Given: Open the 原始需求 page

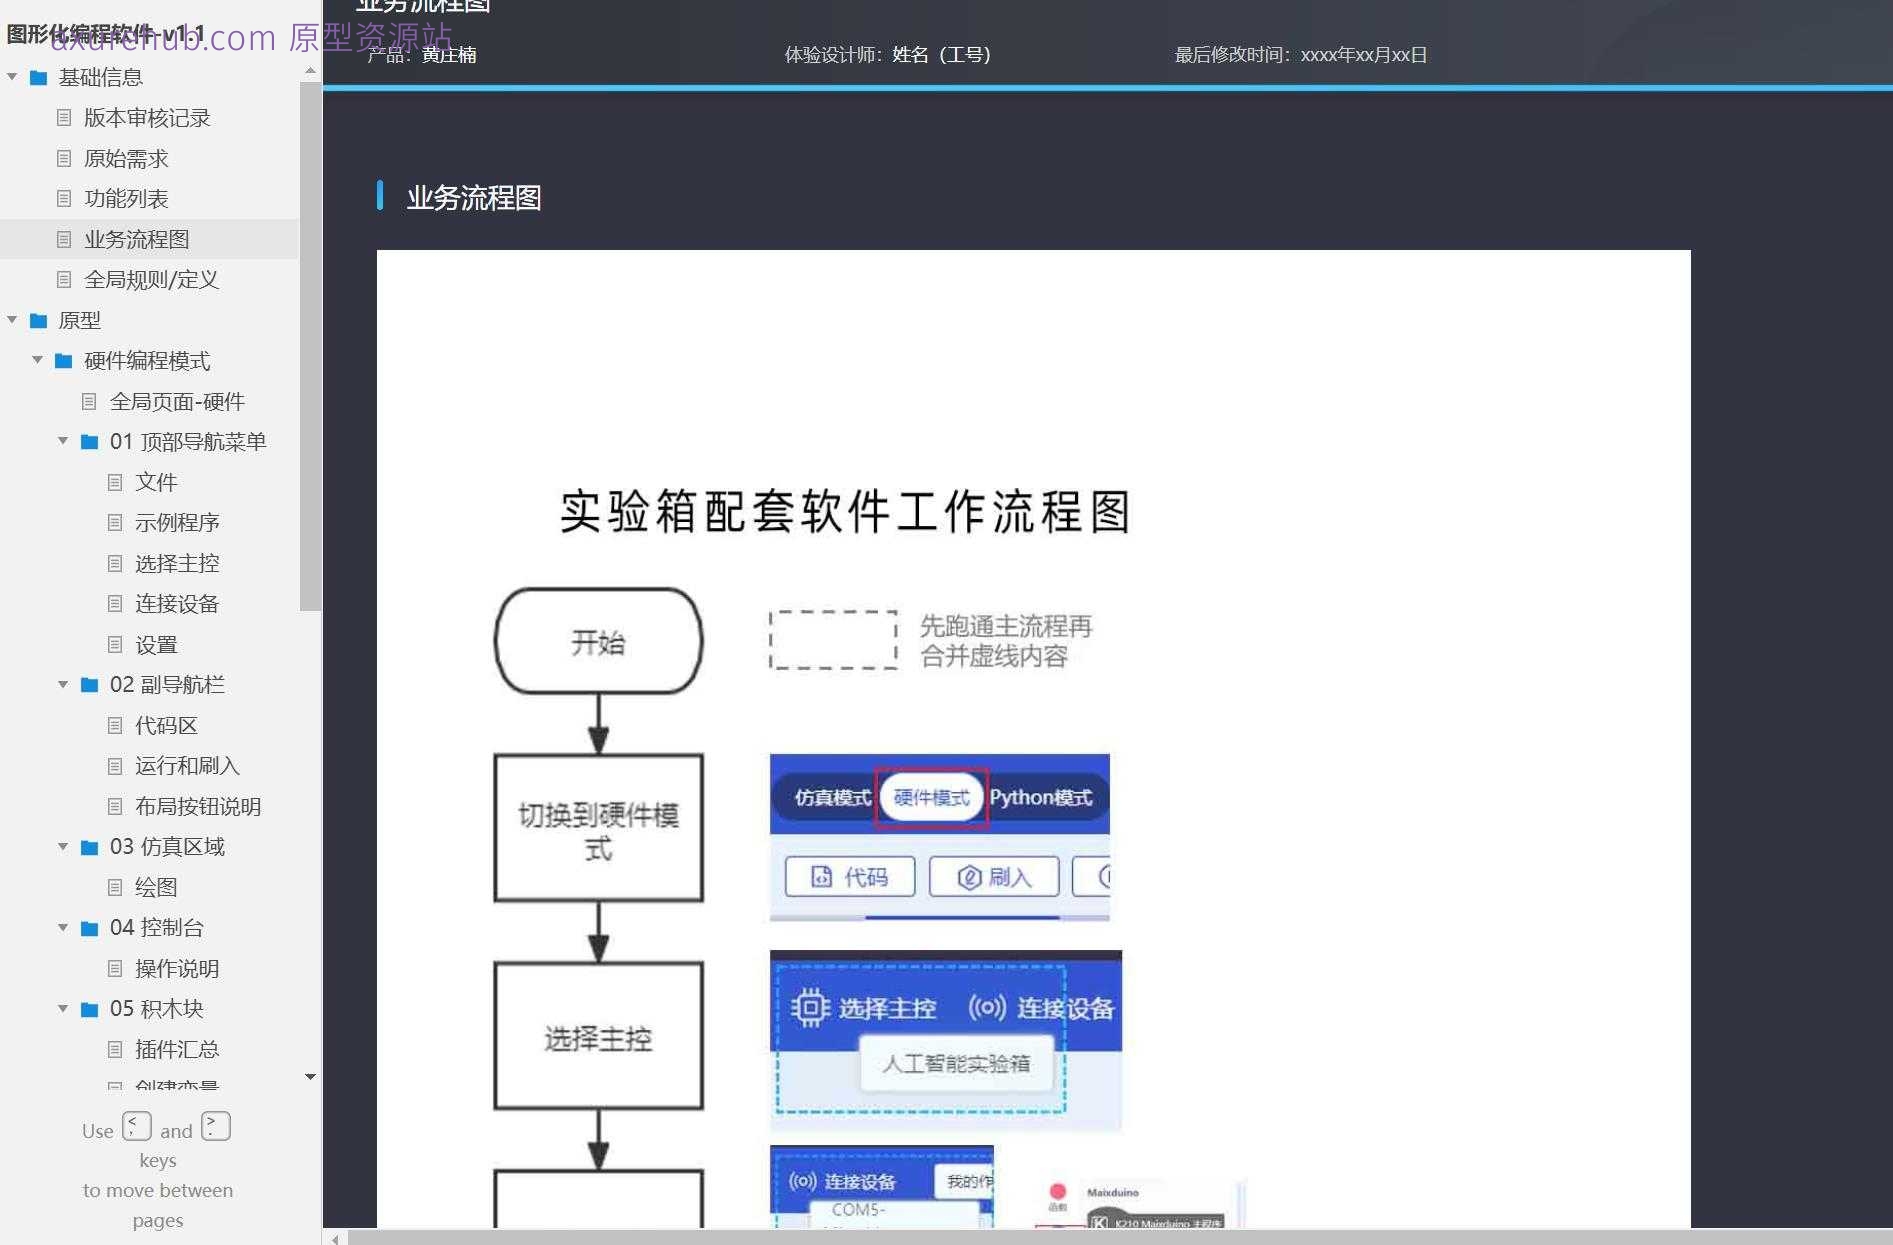Looking at the screenshot, I should point(126,158).
